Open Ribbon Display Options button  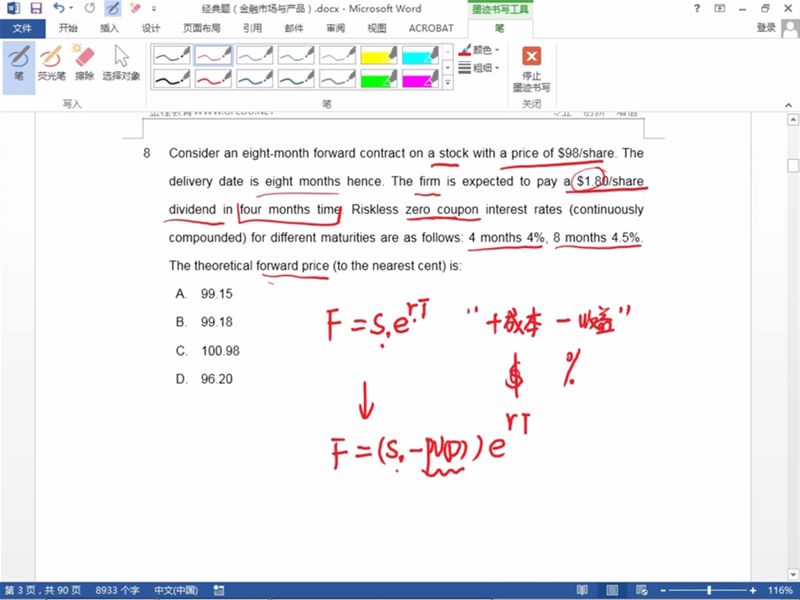click(719, 8)
